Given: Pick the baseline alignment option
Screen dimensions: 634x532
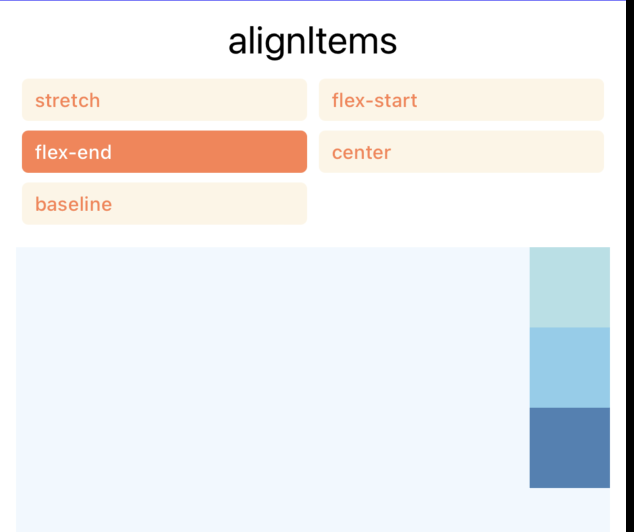Looking at the screenshot, I should pyautogui.click(x=164, y=204).
